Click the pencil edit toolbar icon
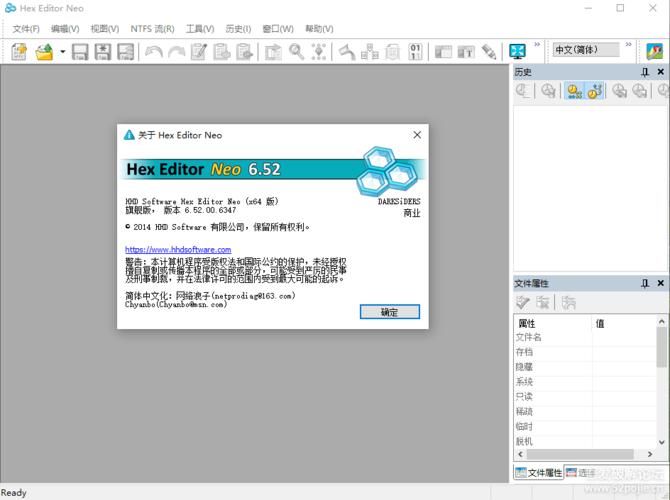This screenshot has width=670, height=500. pyautogui.click(x=489, y=52)
